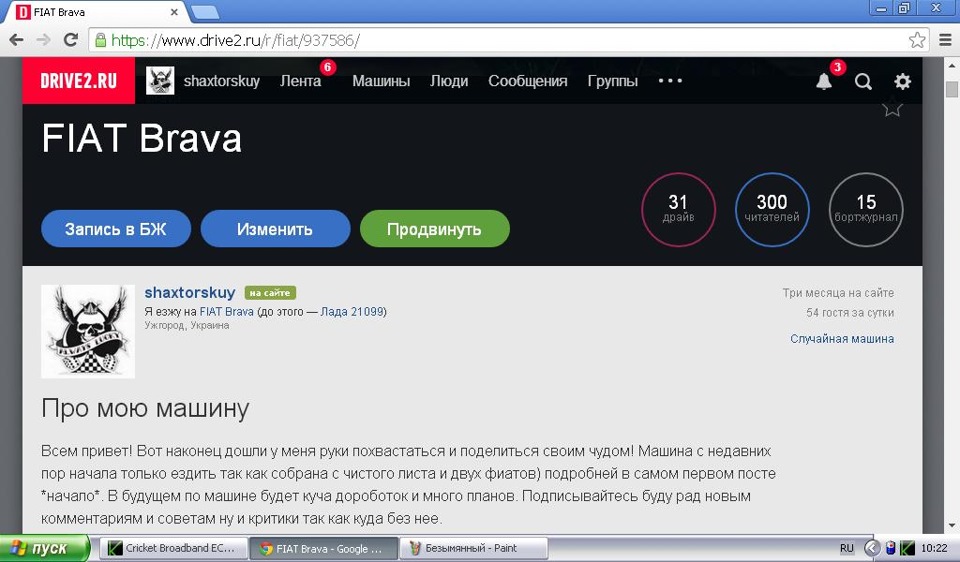Open Люди menu item
The width and height of the screenshot is (960, 562).
click(x=449, y=81)
